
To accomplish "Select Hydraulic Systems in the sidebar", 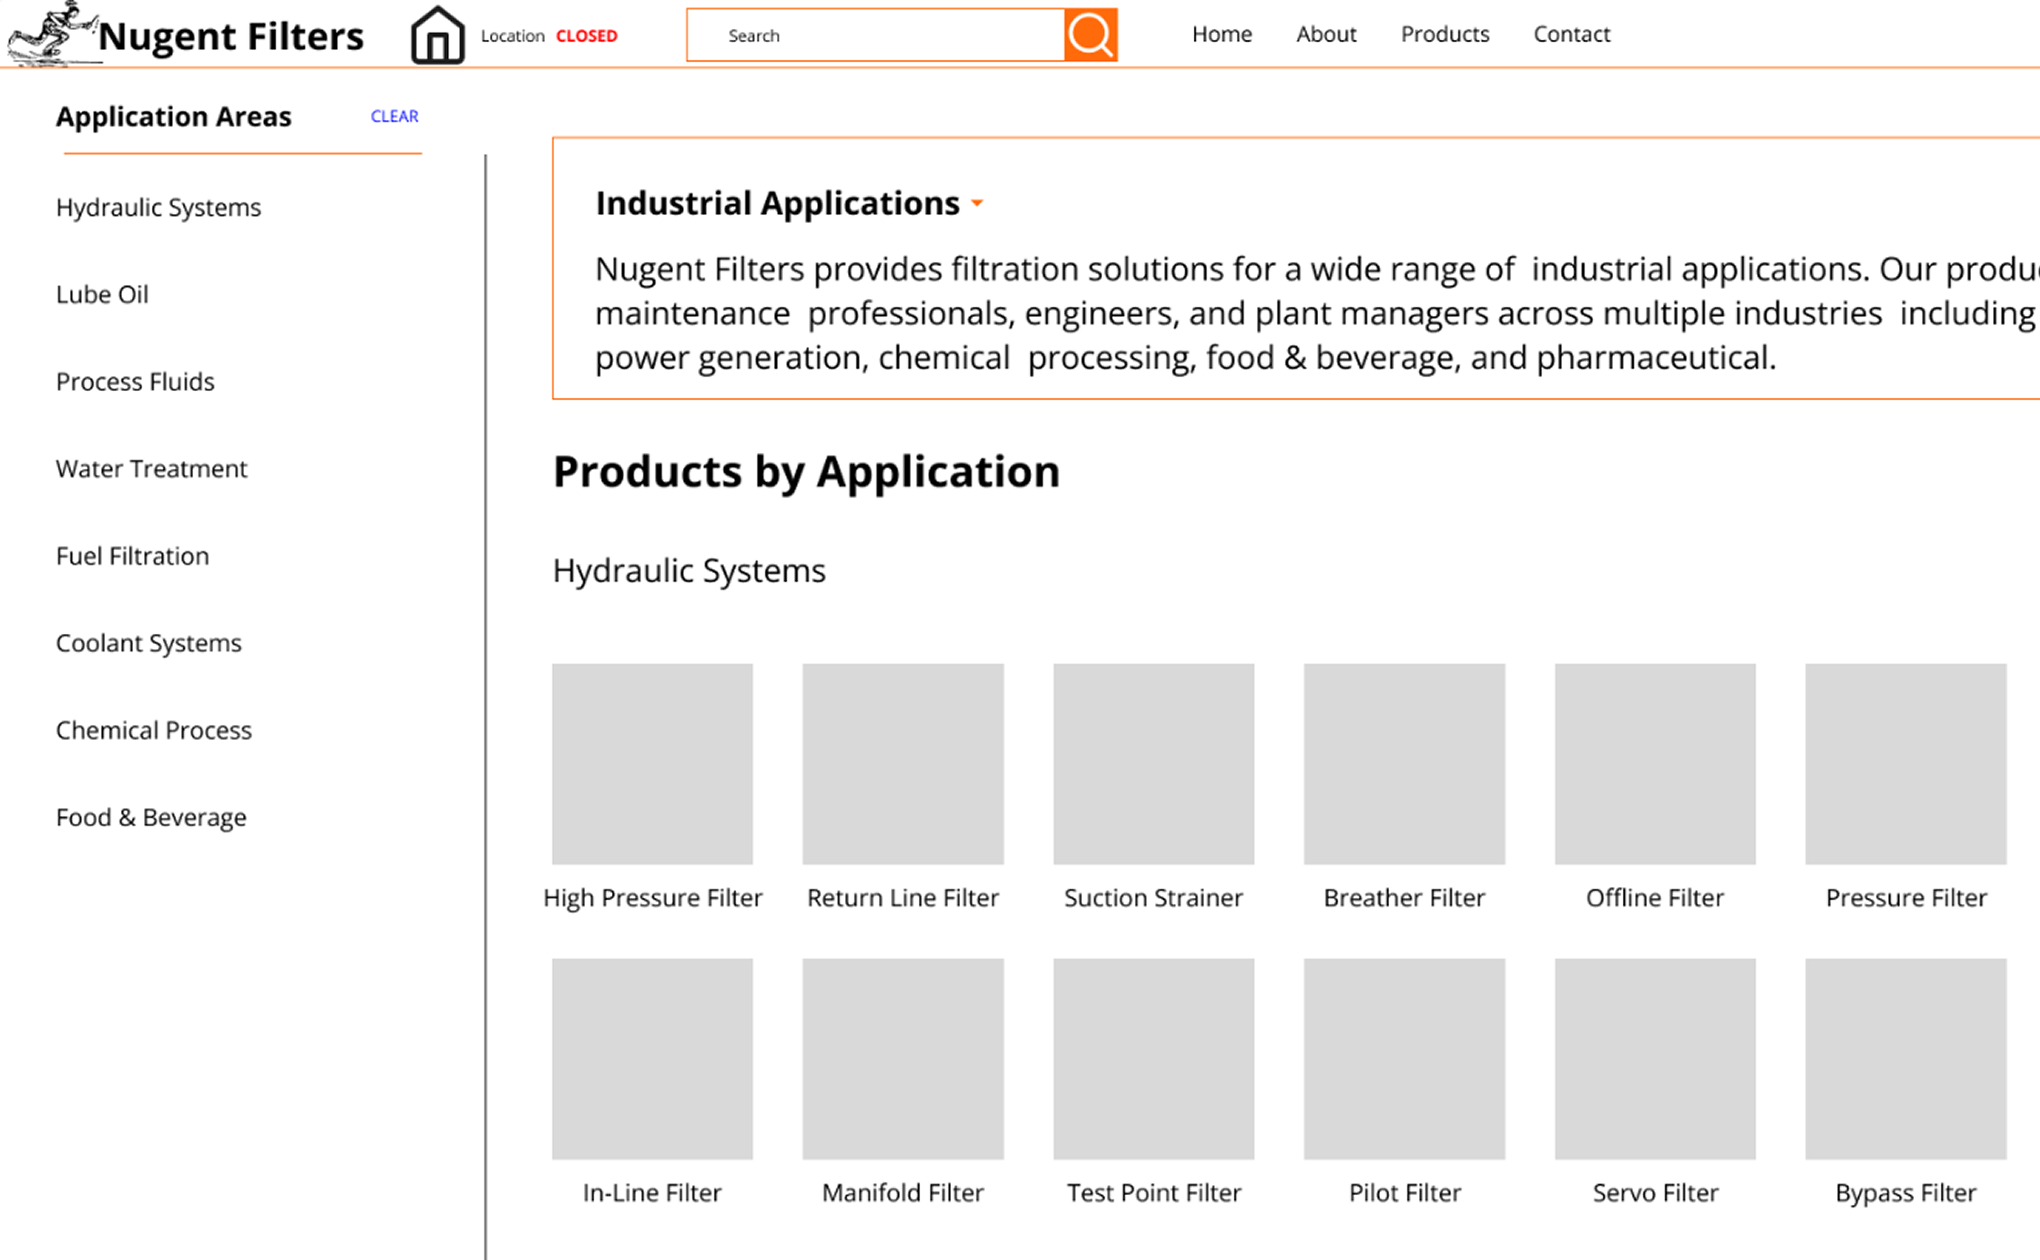I will pyautogui.click(x=158, y=207).
